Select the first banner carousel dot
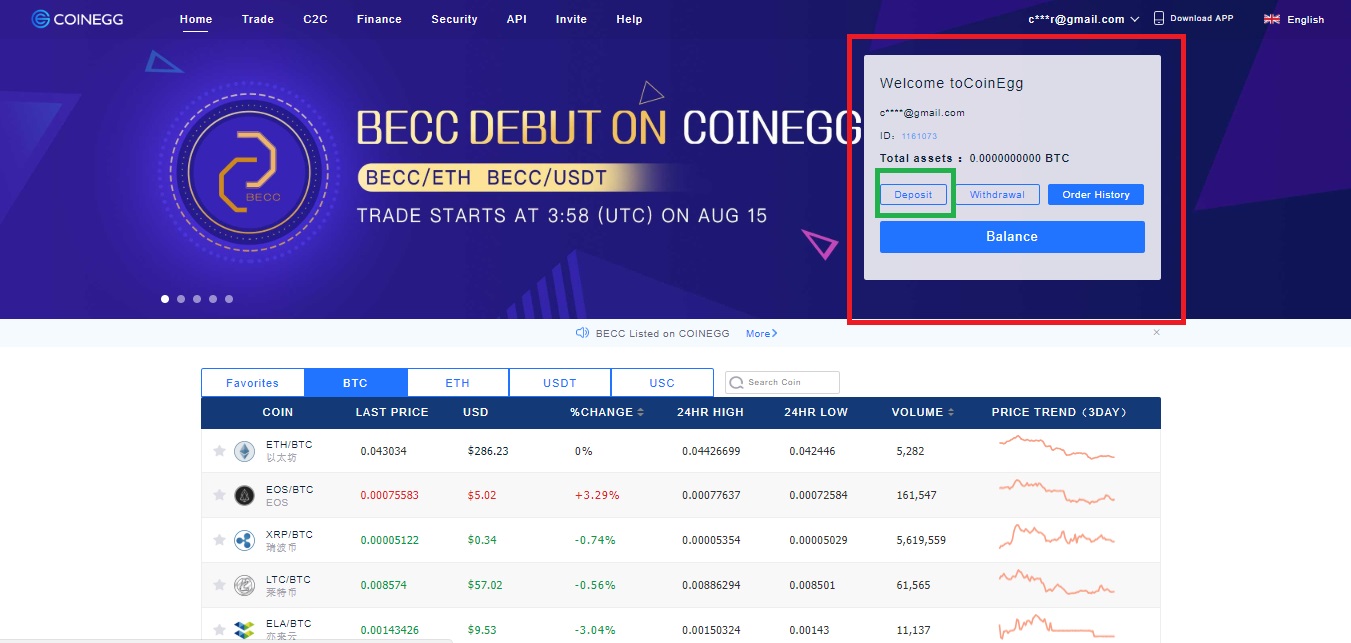The image size is (1351, 643). [x=165, y=299]
